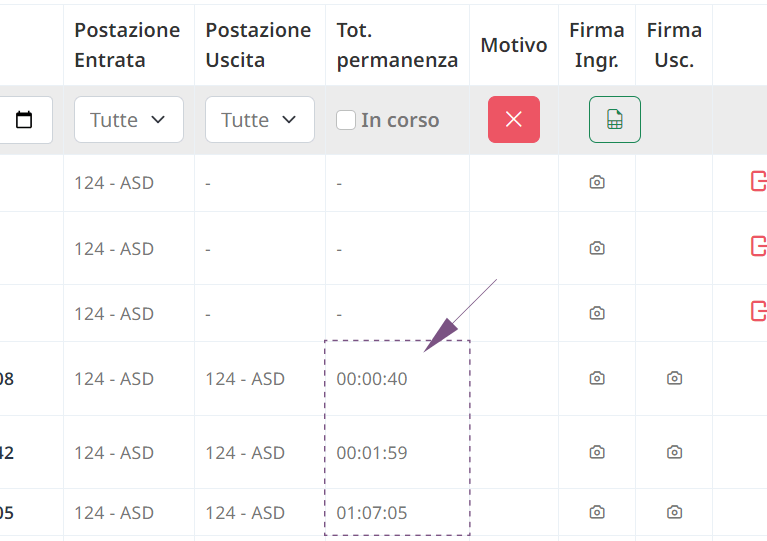767x541 pixels.
Task: Click red exit icon in first row
Action: [x=759, y=181]
